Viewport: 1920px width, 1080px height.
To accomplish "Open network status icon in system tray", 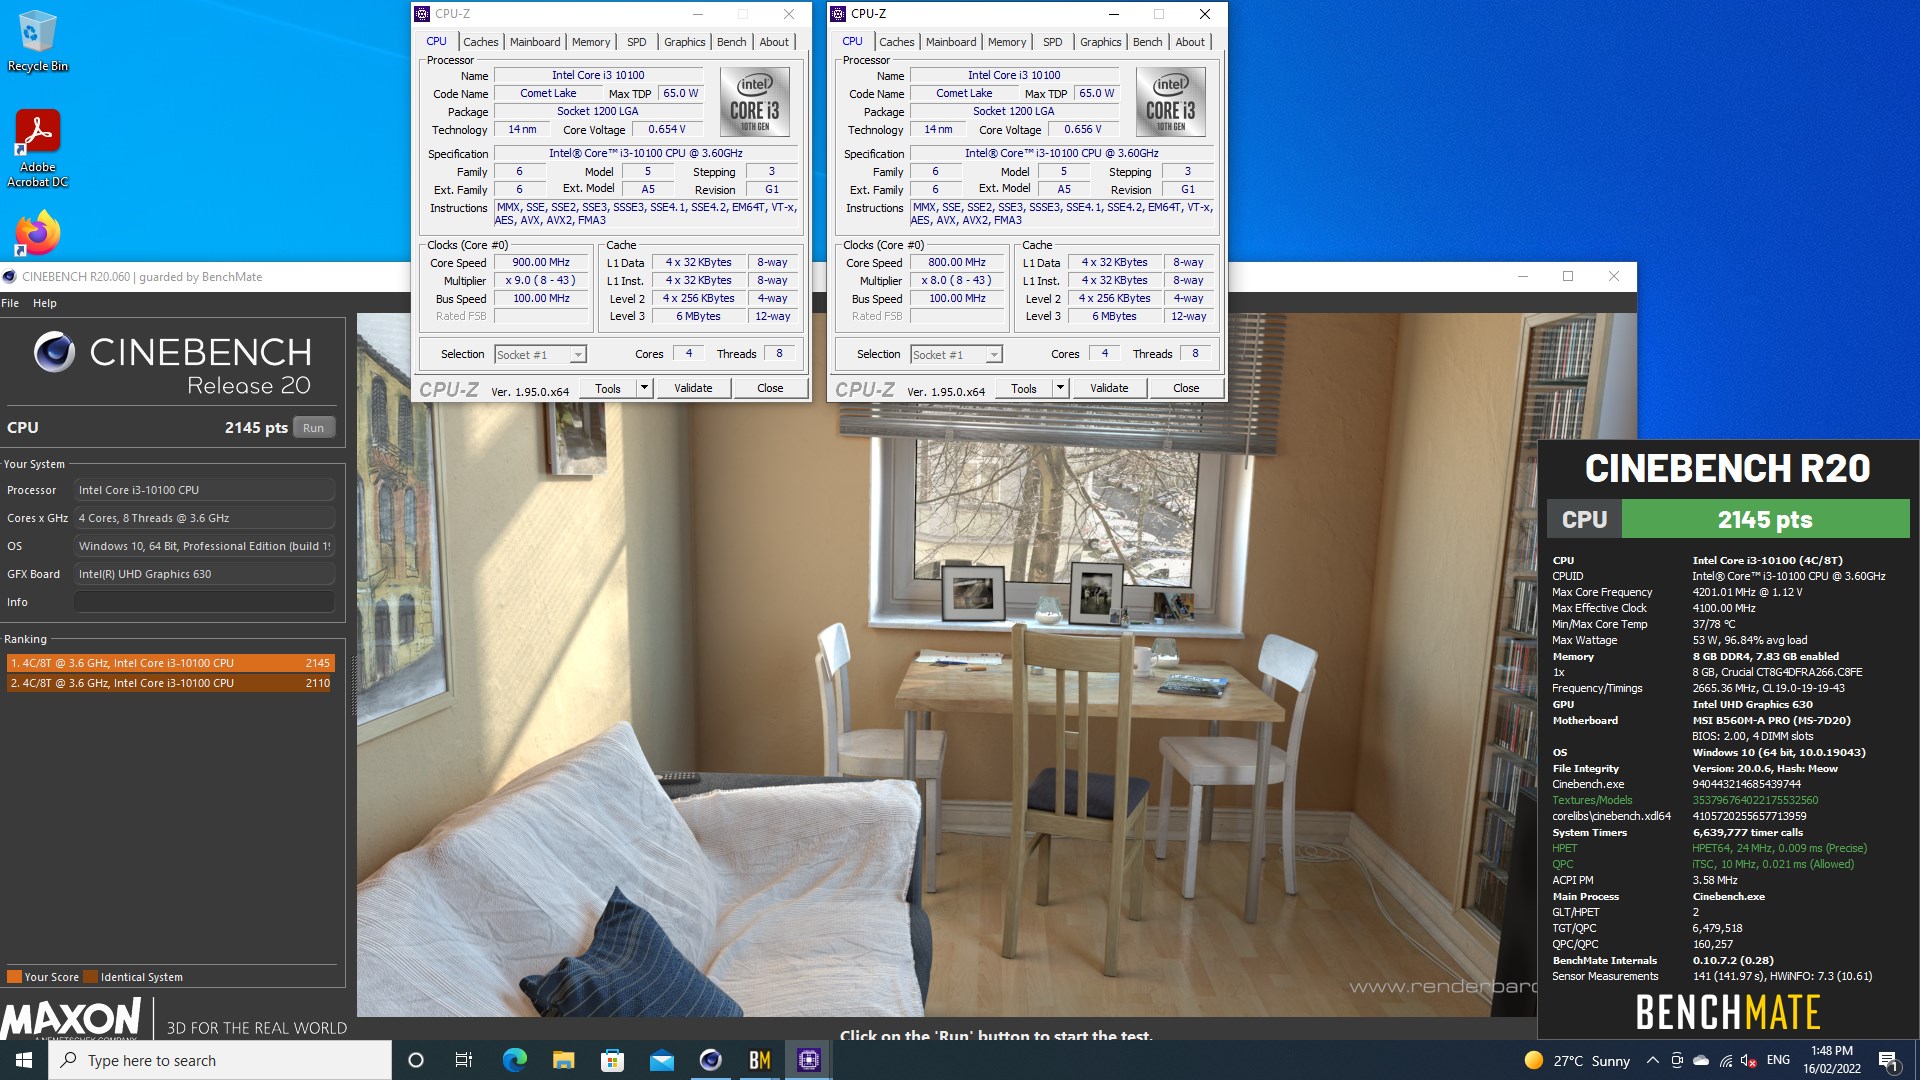I will tap(1726, 1060).
